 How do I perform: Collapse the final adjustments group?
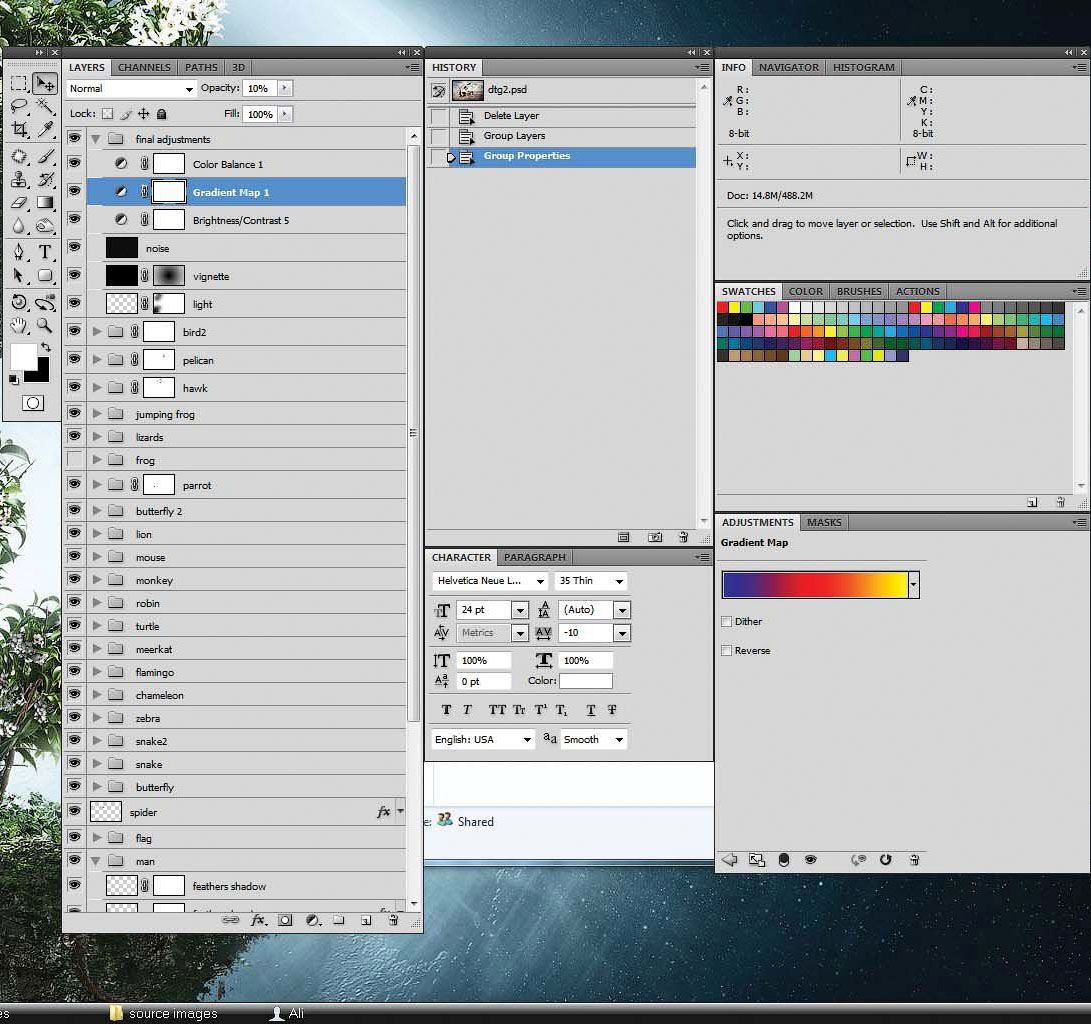click(x=95, y=139)
